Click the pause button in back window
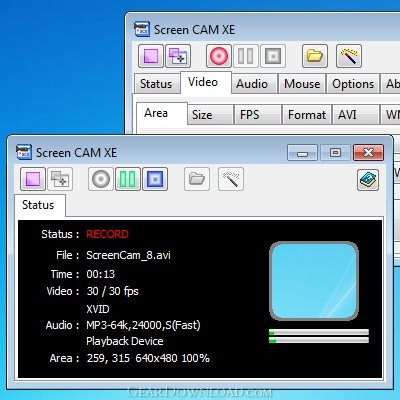Screen dimensions: 400x400 click(246, 56)
